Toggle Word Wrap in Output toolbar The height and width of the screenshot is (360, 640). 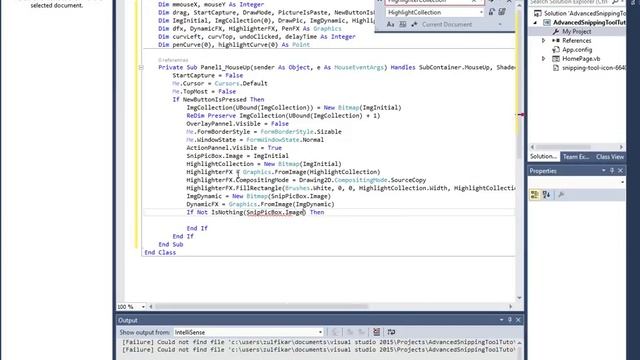click(391, 332)
